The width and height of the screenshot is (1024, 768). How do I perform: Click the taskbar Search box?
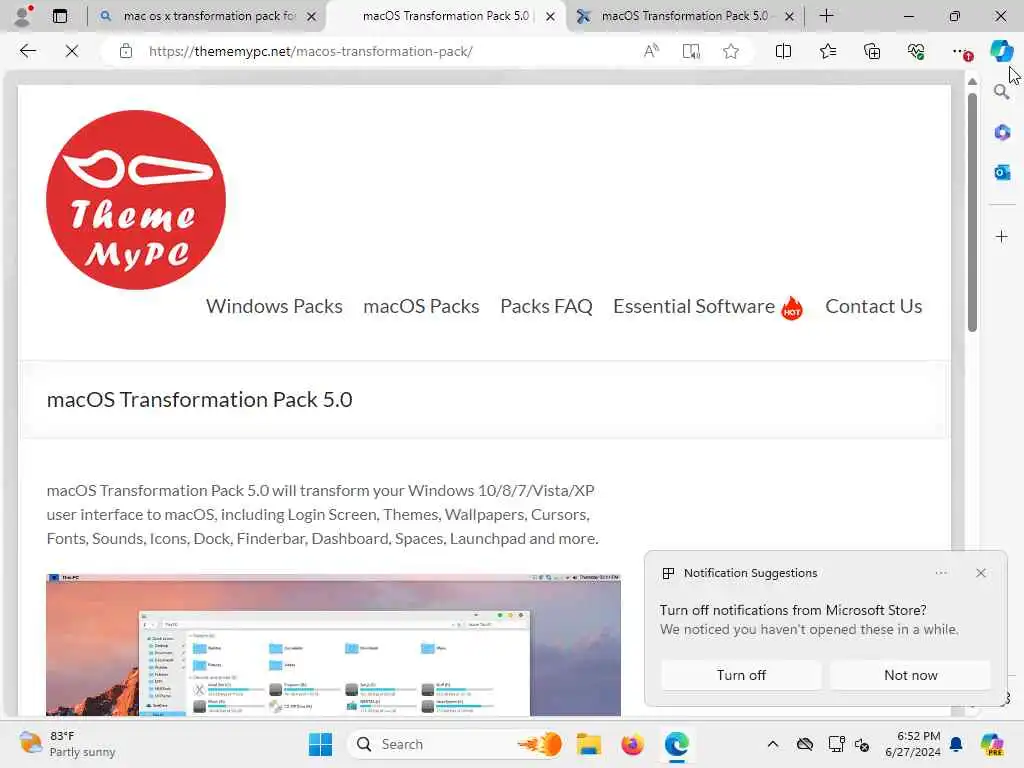[x=456, y=744]
